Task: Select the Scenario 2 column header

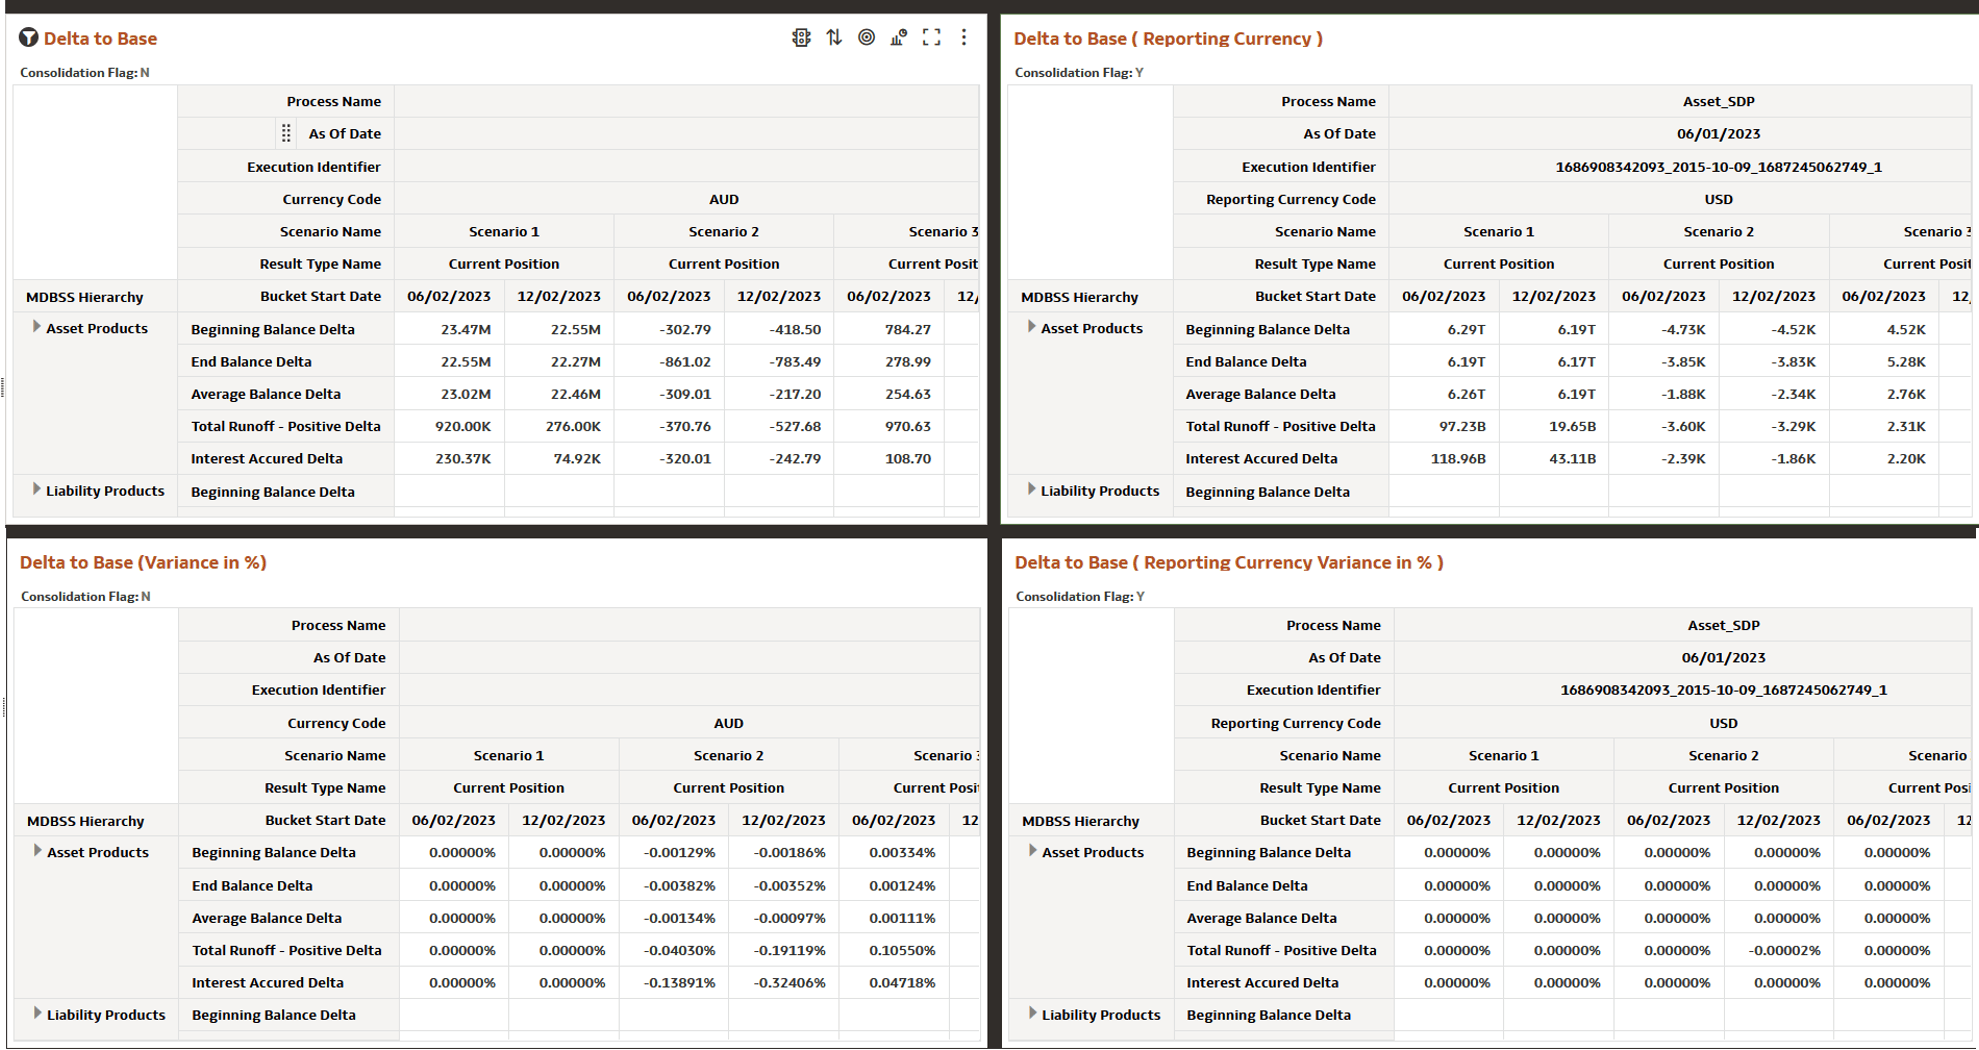Action: (x=722, y=231)
